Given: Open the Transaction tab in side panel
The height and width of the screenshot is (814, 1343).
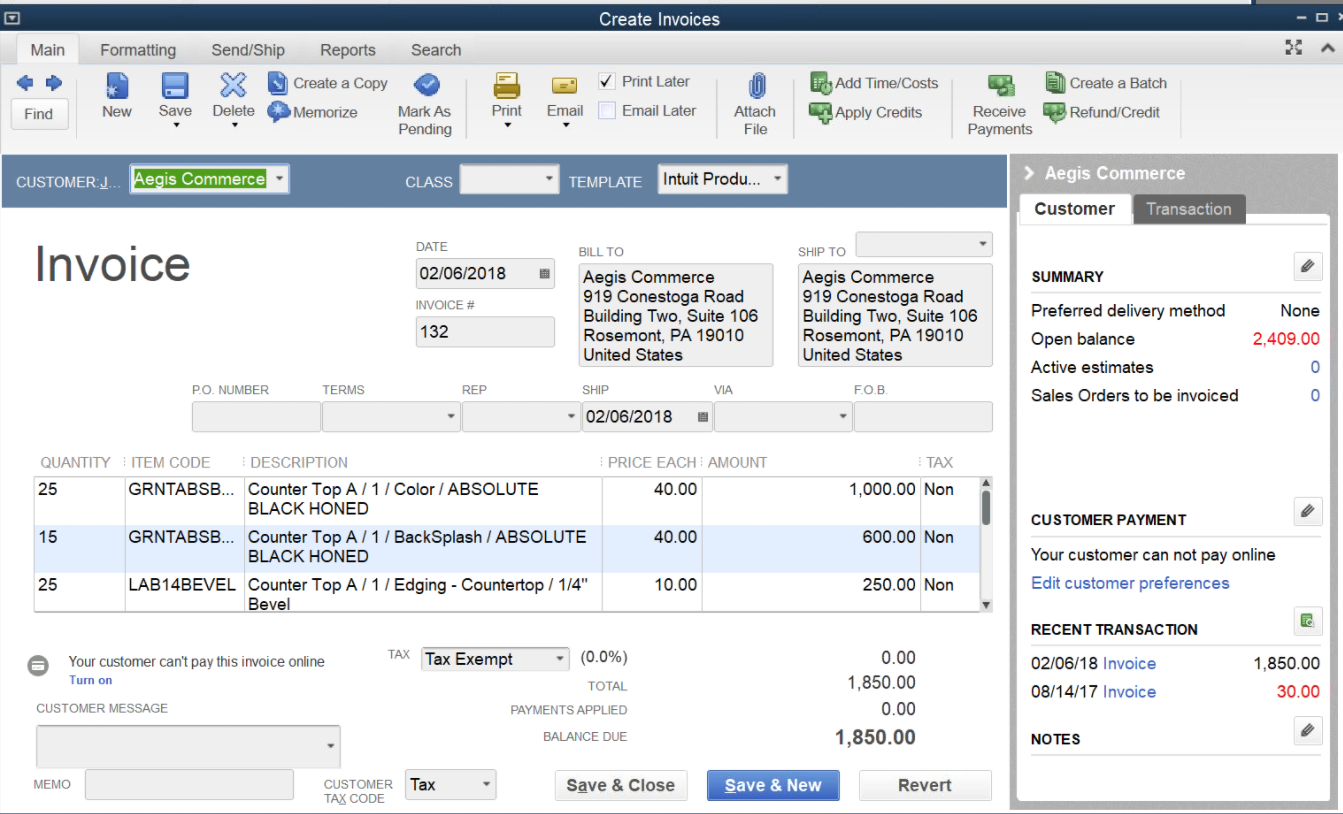Looking at the screenshot, I should pos(1188,209).
